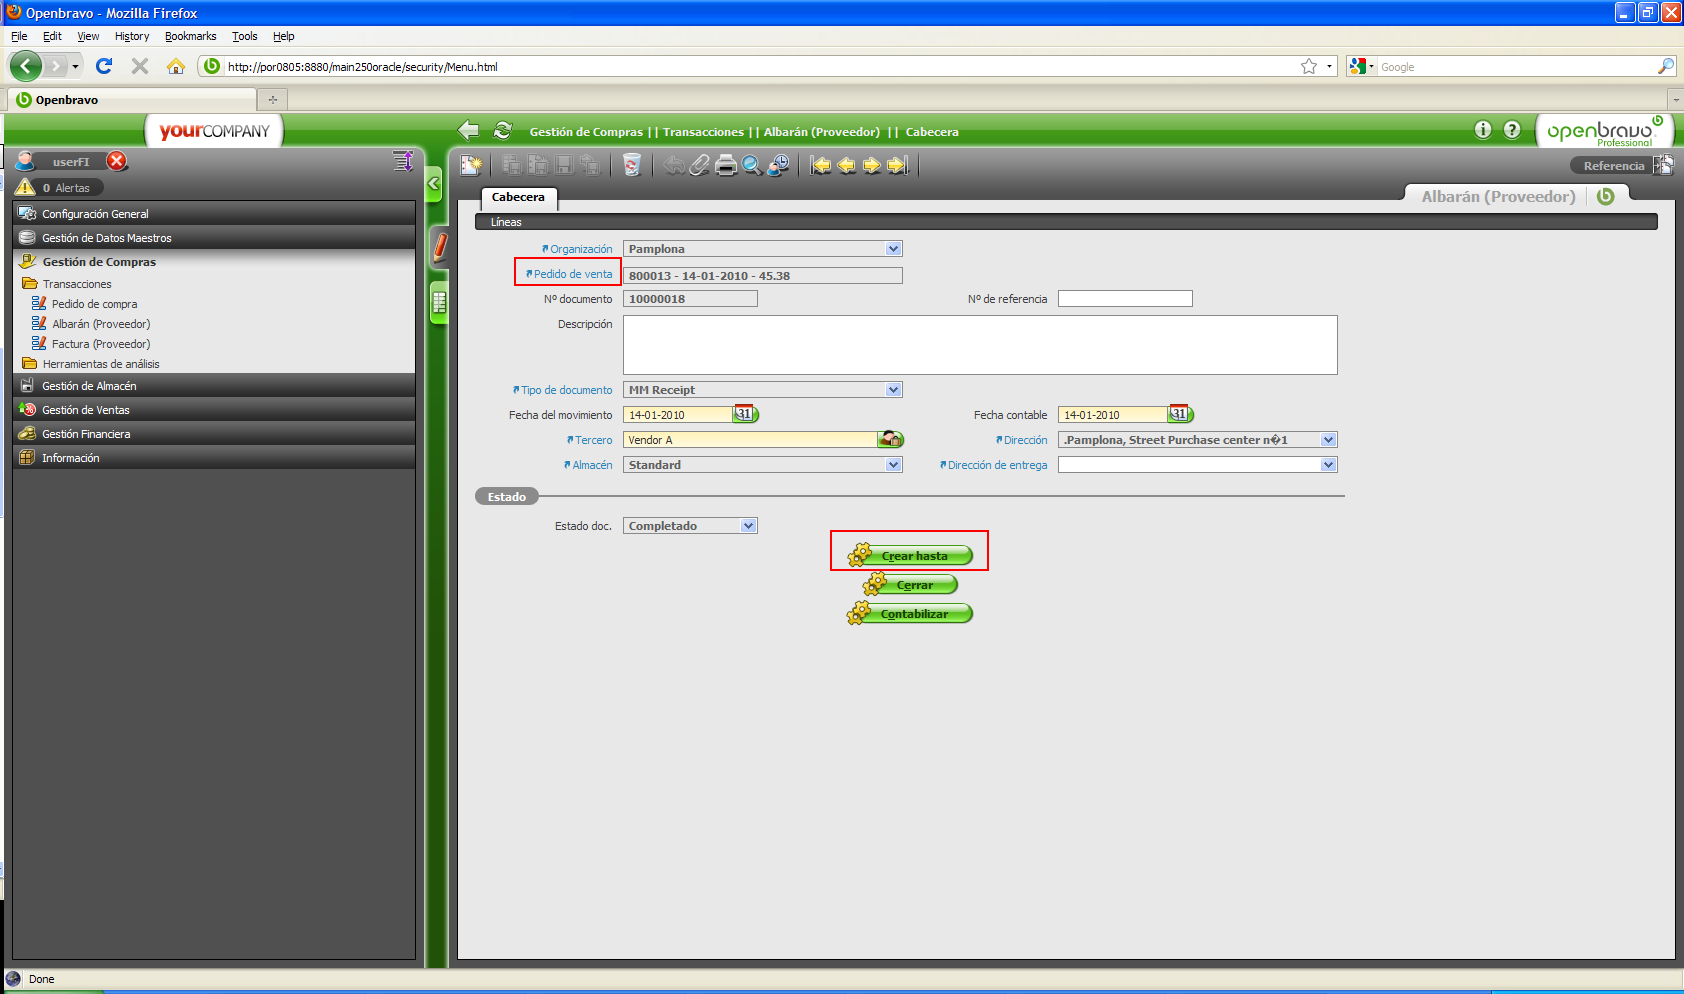The height and width of the screenshot is (994, 1684).
Task: Click the Contabilizar button
Action: click(910, 614)
